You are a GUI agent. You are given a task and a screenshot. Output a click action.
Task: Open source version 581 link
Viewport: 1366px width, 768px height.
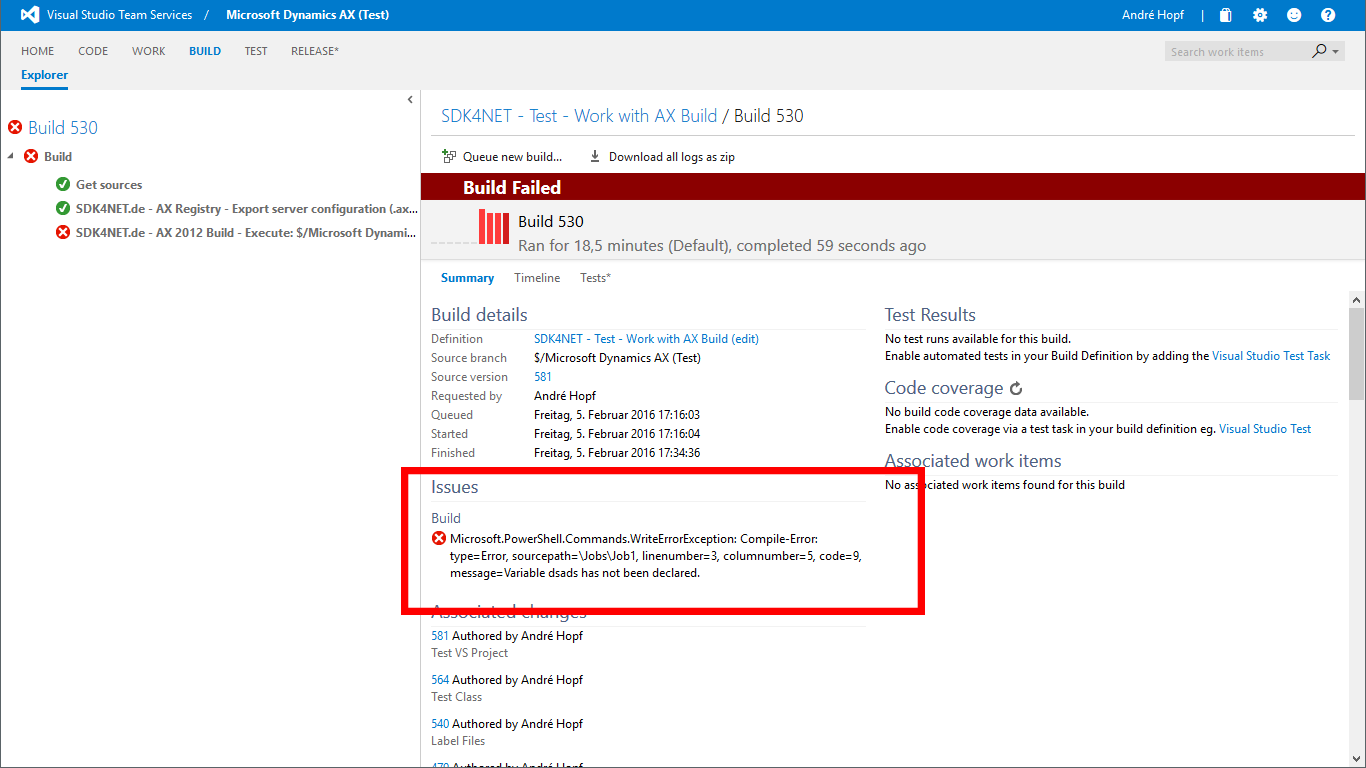pyautogui.click(x=543, y=377)
